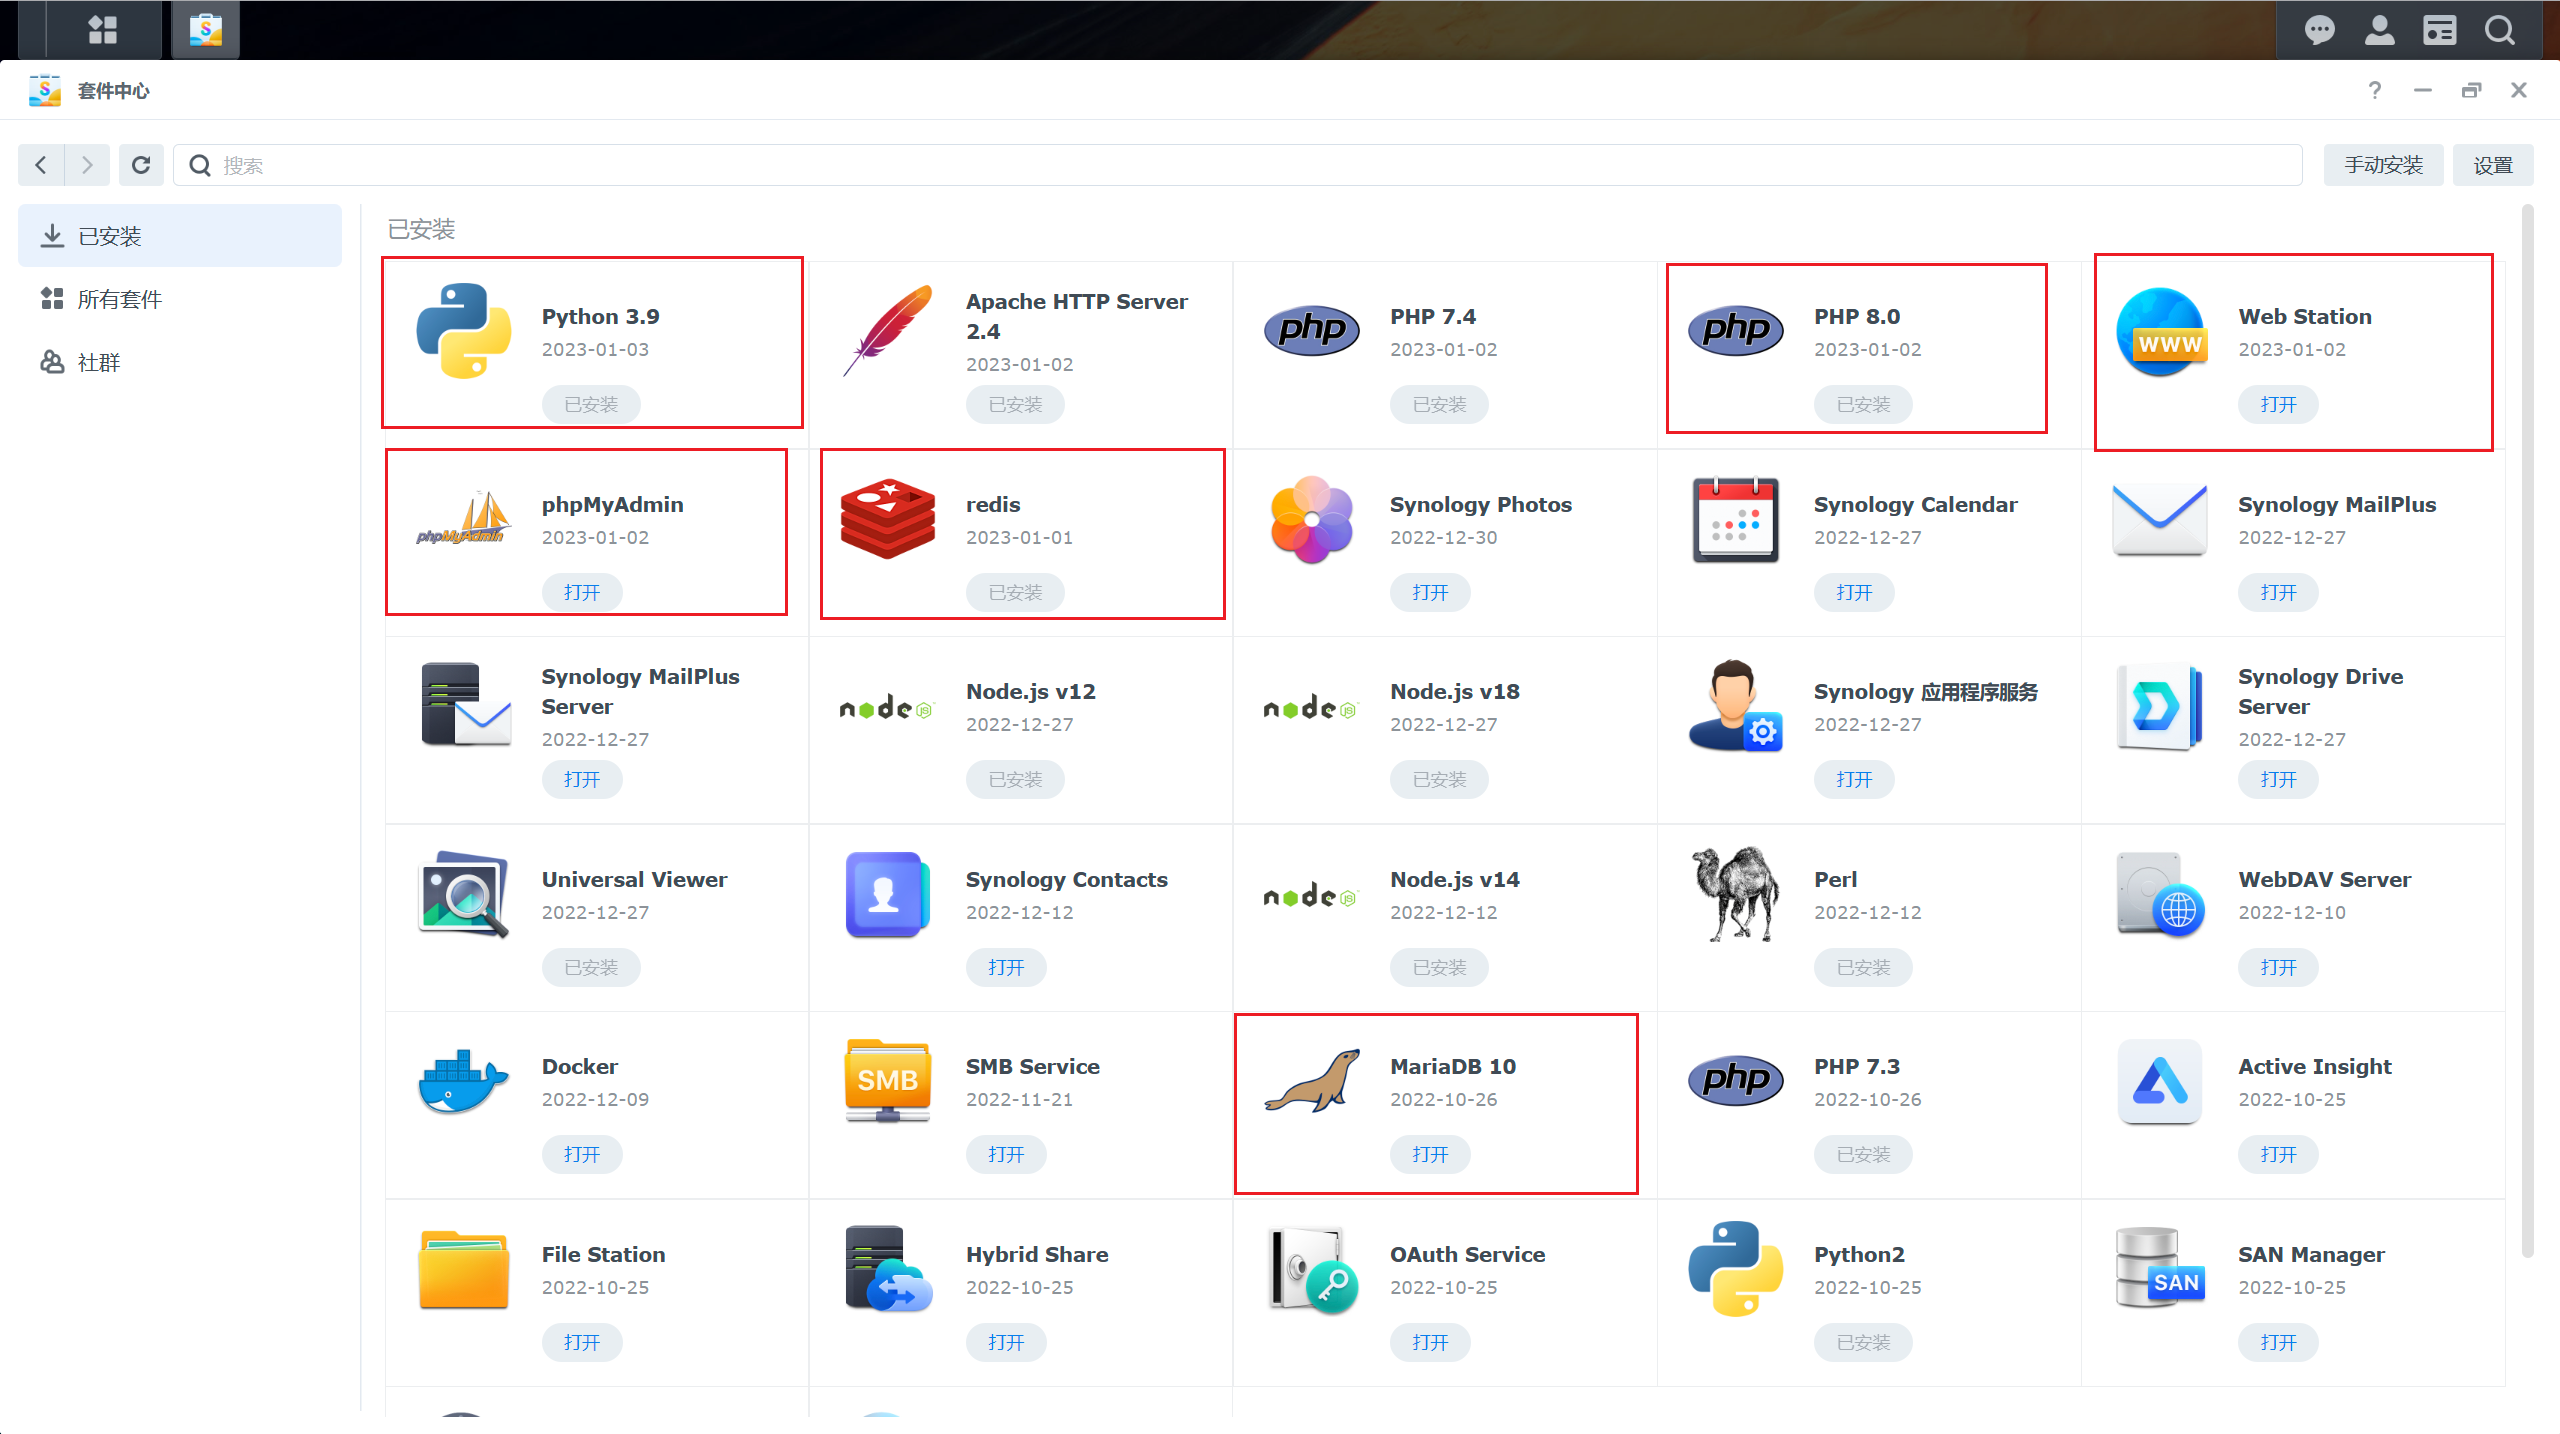Click the Python2 package title
This screenshot has width=2560, height=1434.
1859,1254
